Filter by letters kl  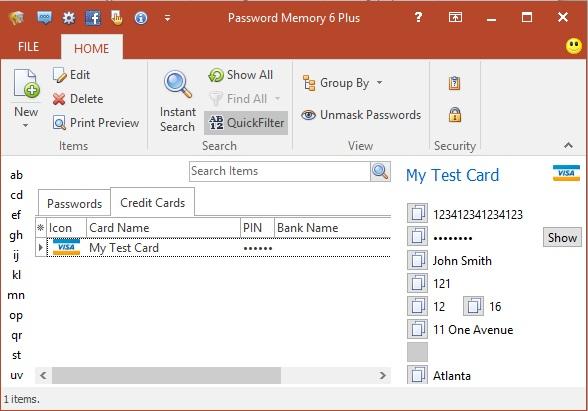16,275
